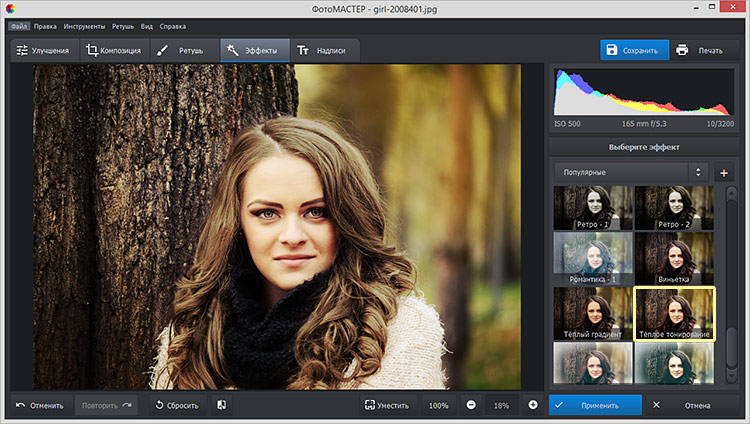
Task: Open the Популярные effects category dropdown
Action: [632, 172]
